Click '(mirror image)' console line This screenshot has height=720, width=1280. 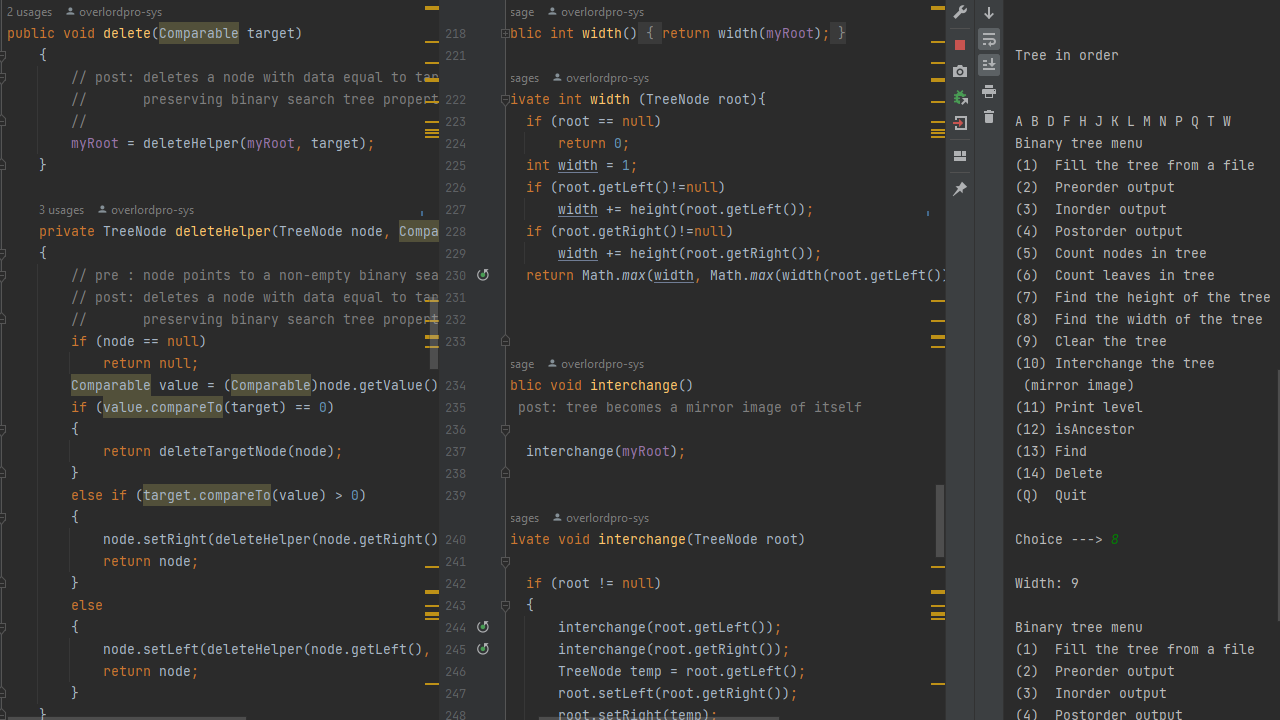(x=1079, y=385)
